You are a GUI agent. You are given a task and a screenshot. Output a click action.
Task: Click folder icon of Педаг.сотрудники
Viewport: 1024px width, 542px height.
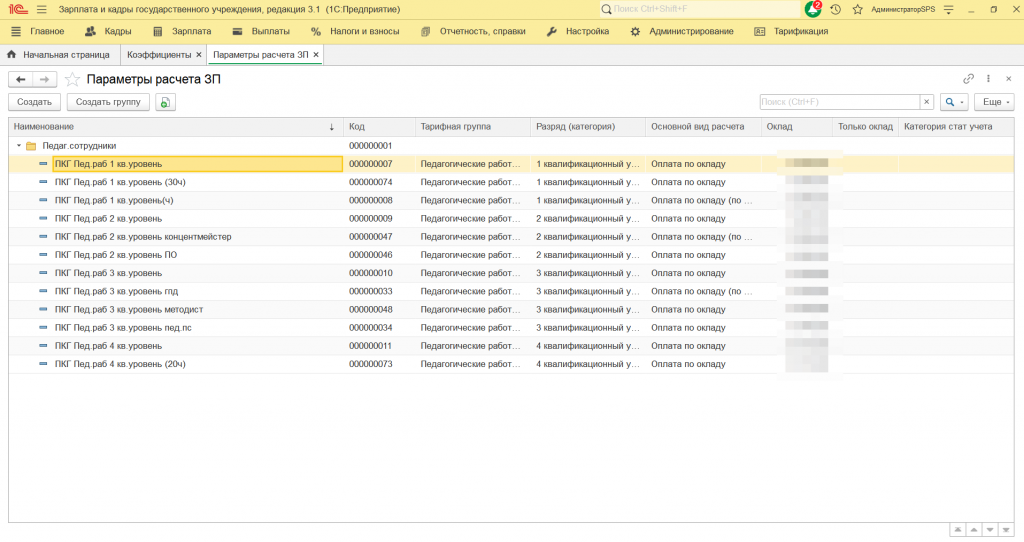click(31, 146)
